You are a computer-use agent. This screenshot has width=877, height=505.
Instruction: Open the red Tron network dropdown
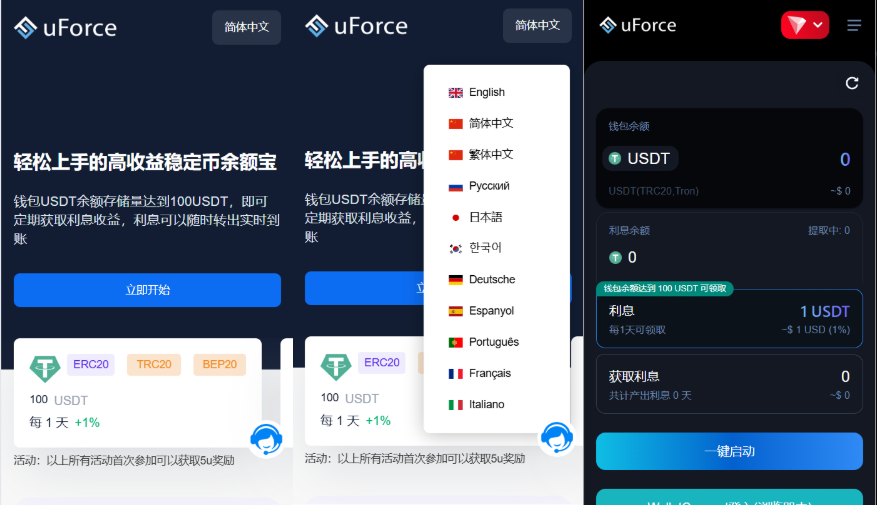(805, 25)
